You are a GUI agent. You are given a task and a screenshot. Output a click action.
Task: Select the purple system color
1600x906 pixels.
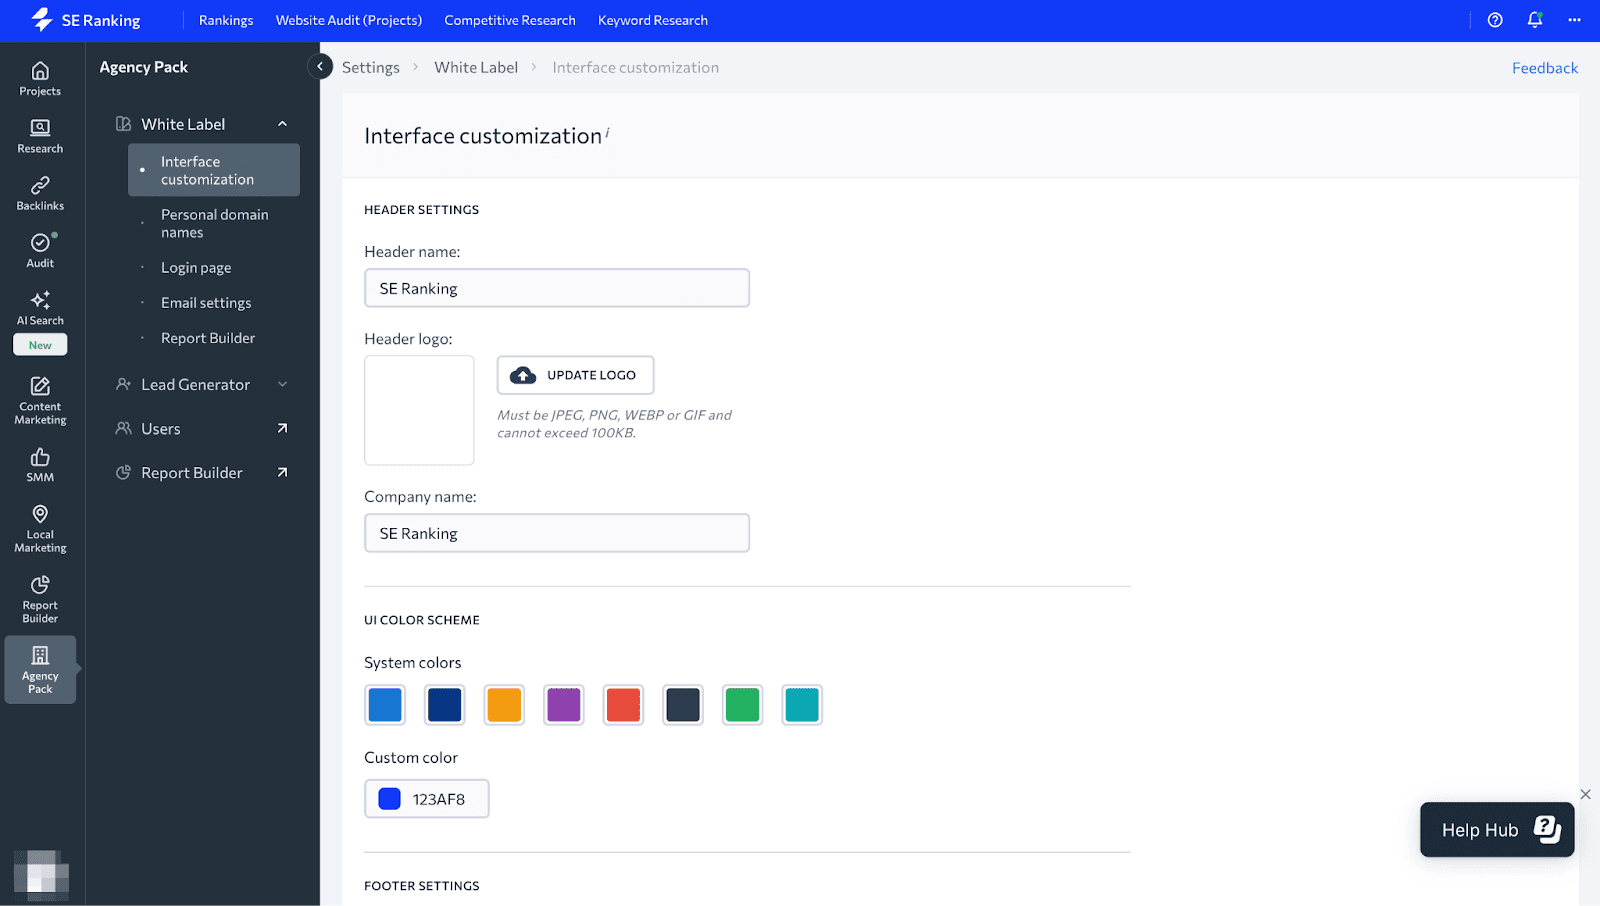pyautogui.click(x=564, y=705)
